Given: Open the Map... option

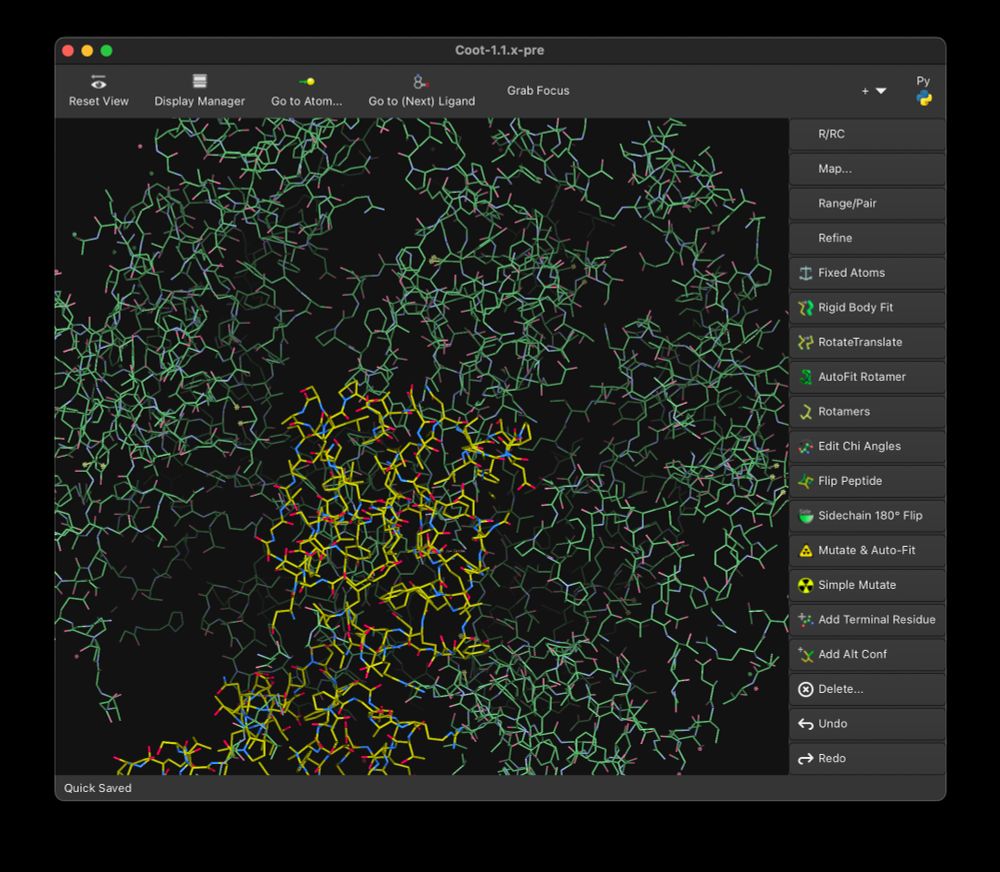Looking at the screenshot, I should pos(867,168).
